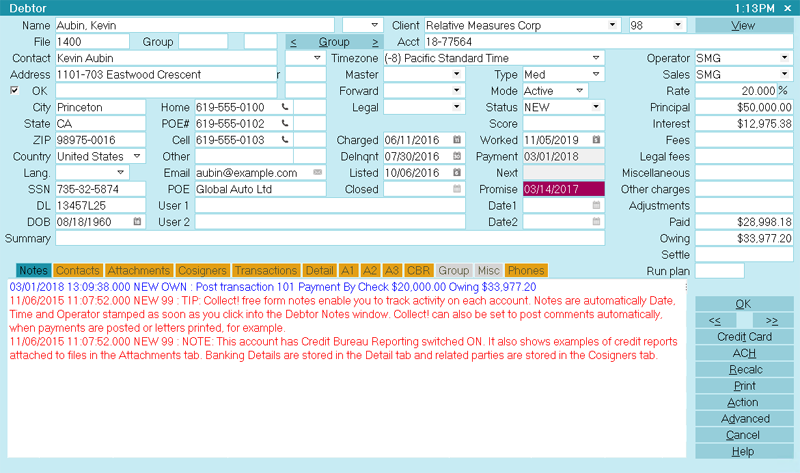The width and height of the screenshot is (800, 473).
Task: Open the Date1 calendar icon
Action: point(596,205)
